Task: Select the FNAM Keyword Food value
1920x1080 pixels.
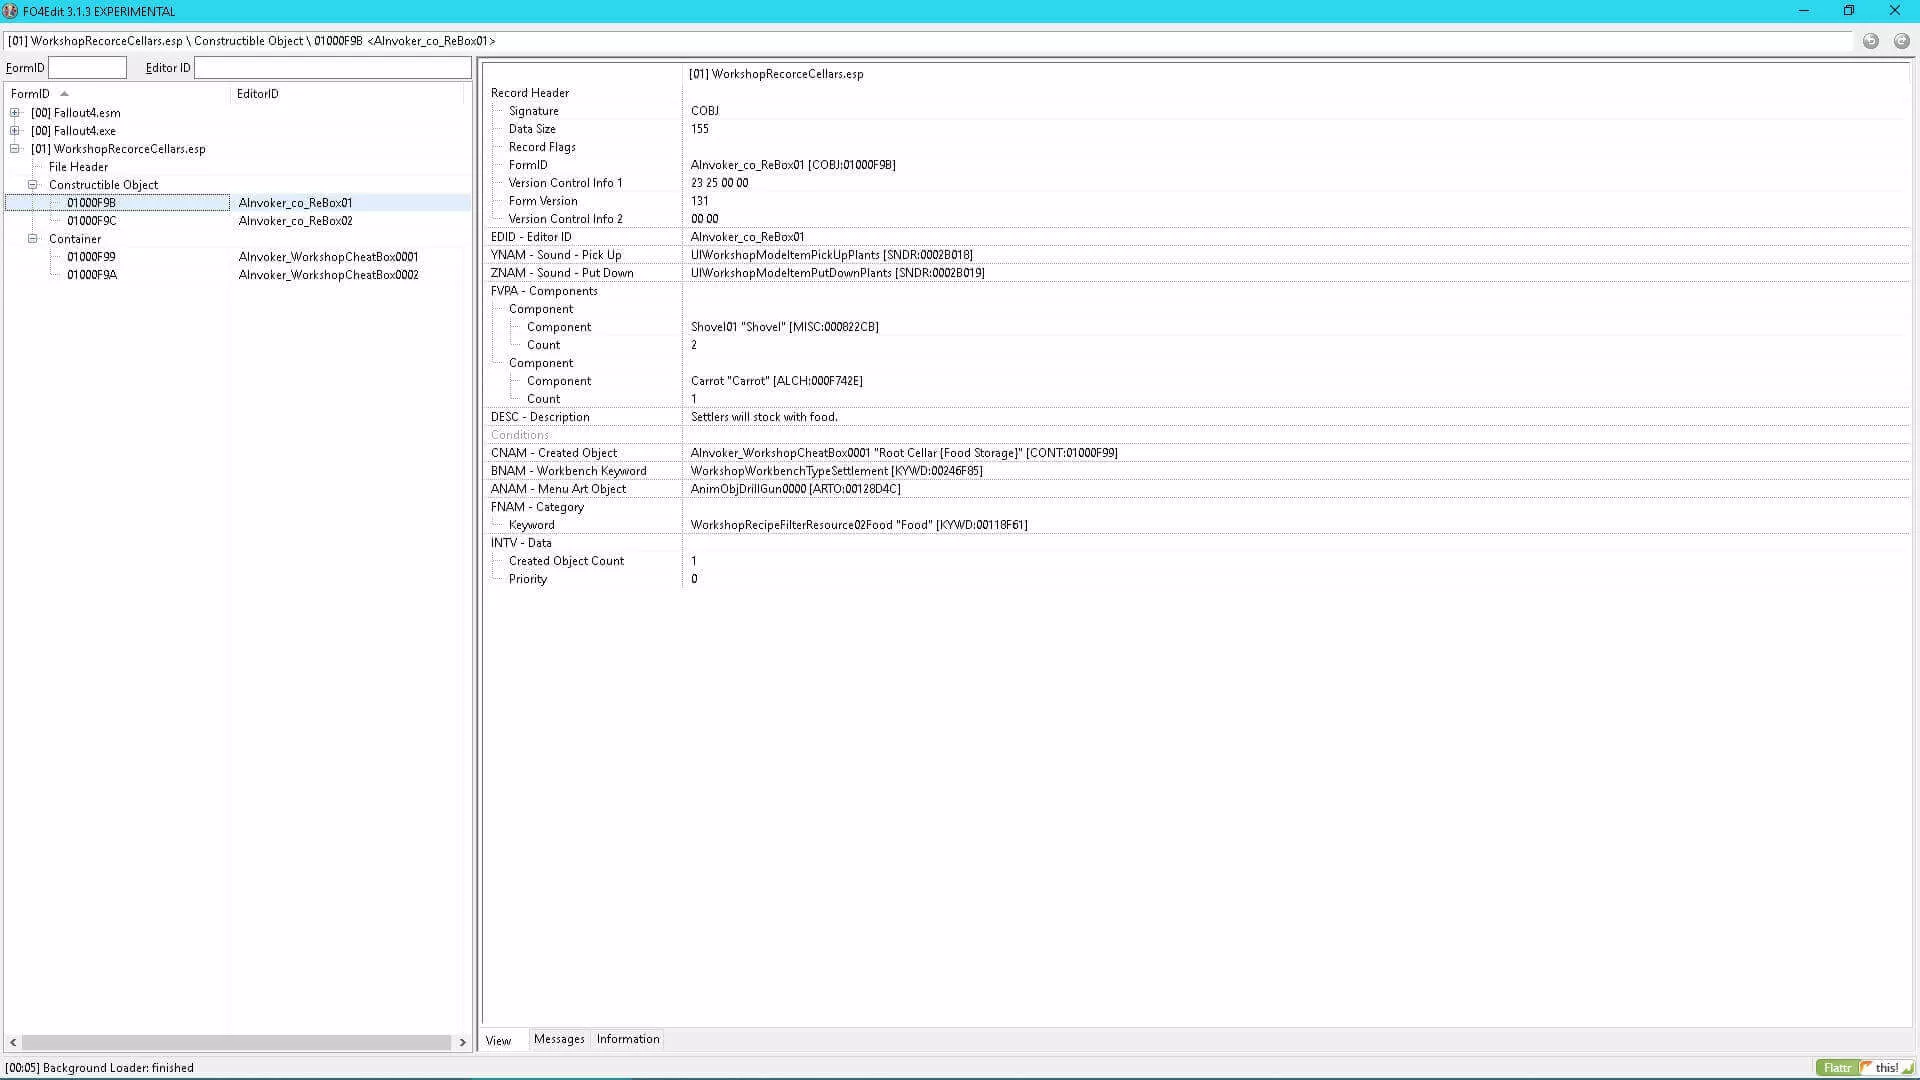Action: tap(859, 525)
